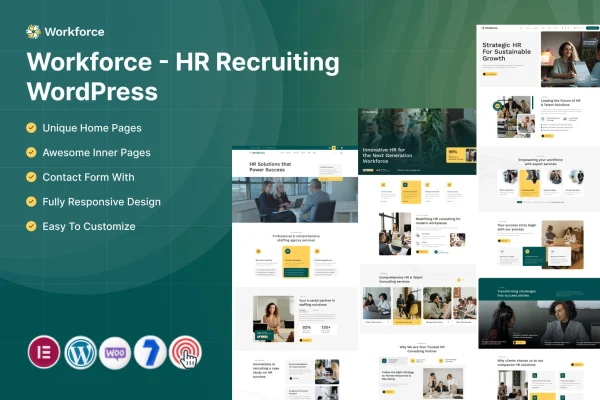Viewport: 600px width, 400px height.
Task: Click the Elementor badge icon
Action: (x=44, y=352)
